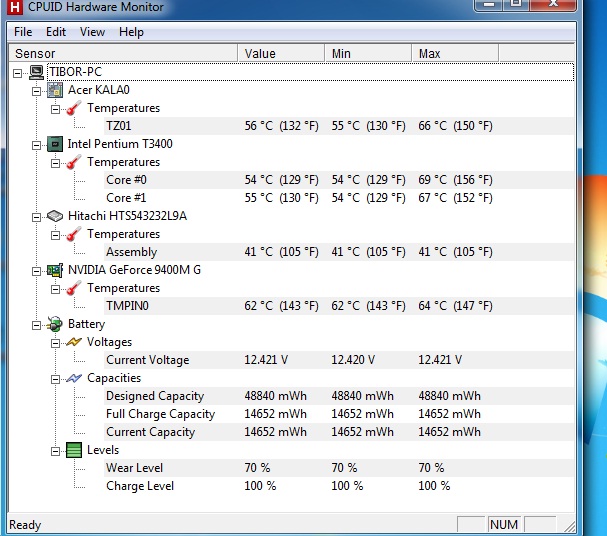Viewport: 607px width, 536px height.
Task: Collapse the Acer KALA0 node
Action: [x=36, y=91]
